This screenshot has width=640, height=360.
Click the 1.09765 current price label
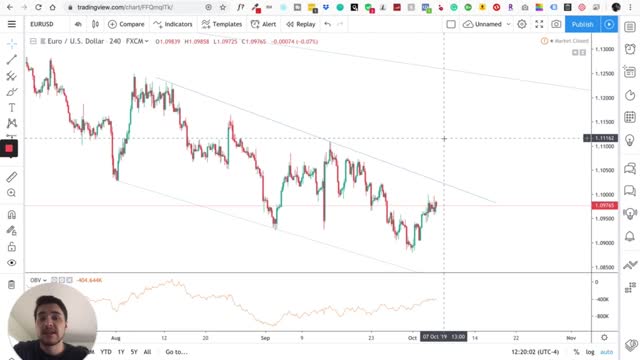click(x=604, y=205)
